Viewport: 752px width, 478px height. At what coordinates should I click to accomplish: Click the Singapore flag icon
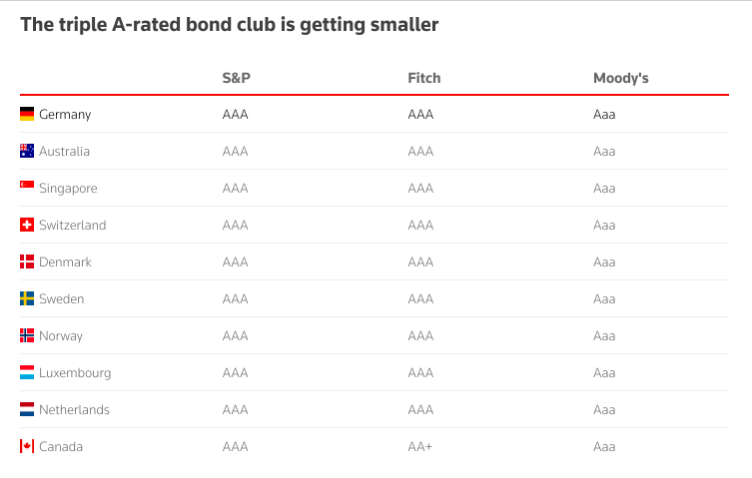pyautogui.click(x=27, y=187)
